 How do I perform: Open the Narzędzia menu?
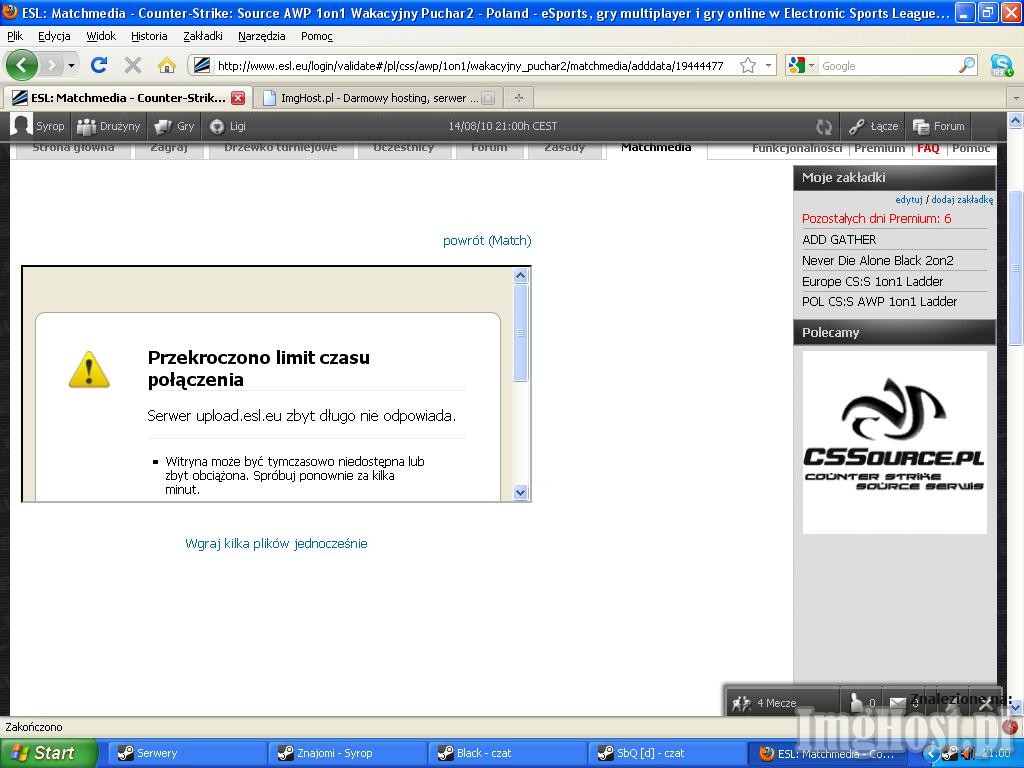pyautogui.click(x=261, y=36)
